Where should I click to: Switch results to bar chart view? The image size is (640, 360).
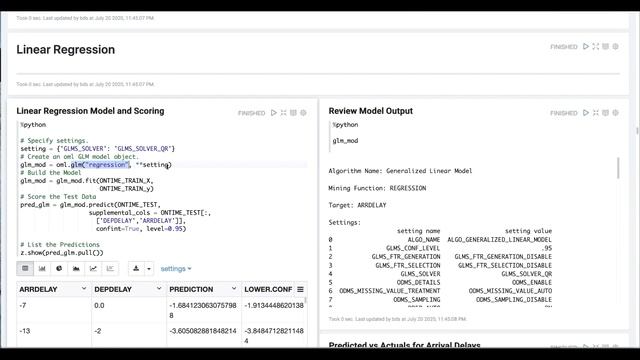click(42, 268)
